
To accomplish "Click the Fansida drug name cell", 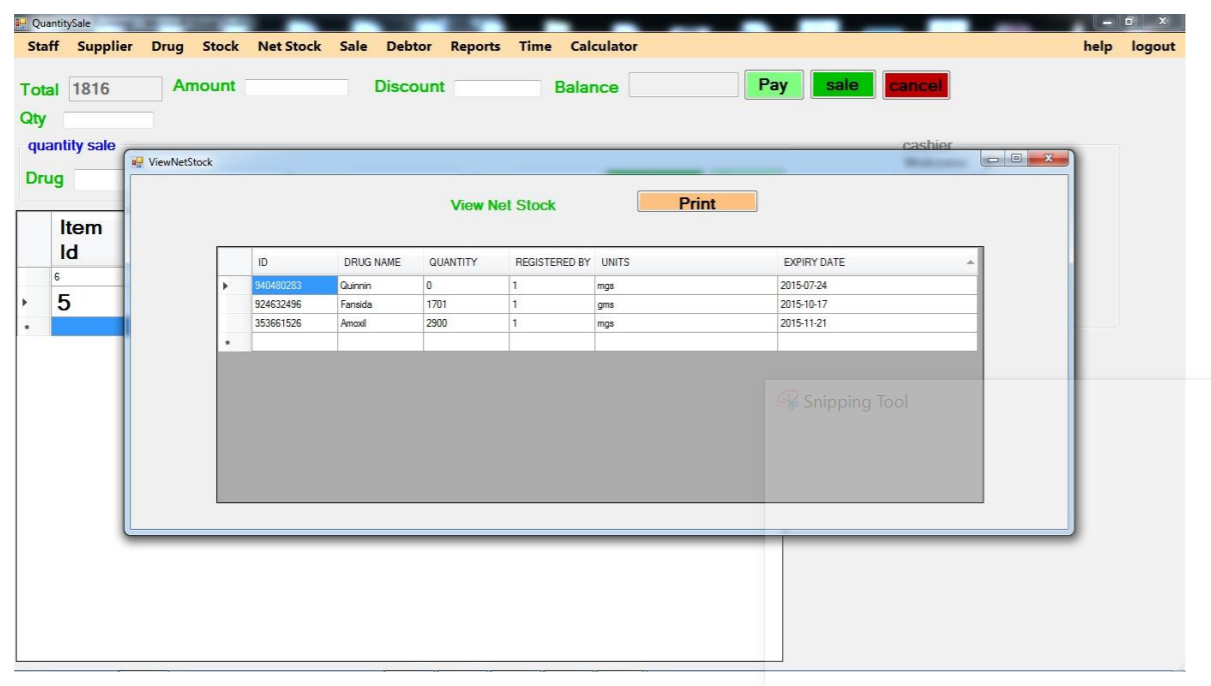I will tap(380, 304).
